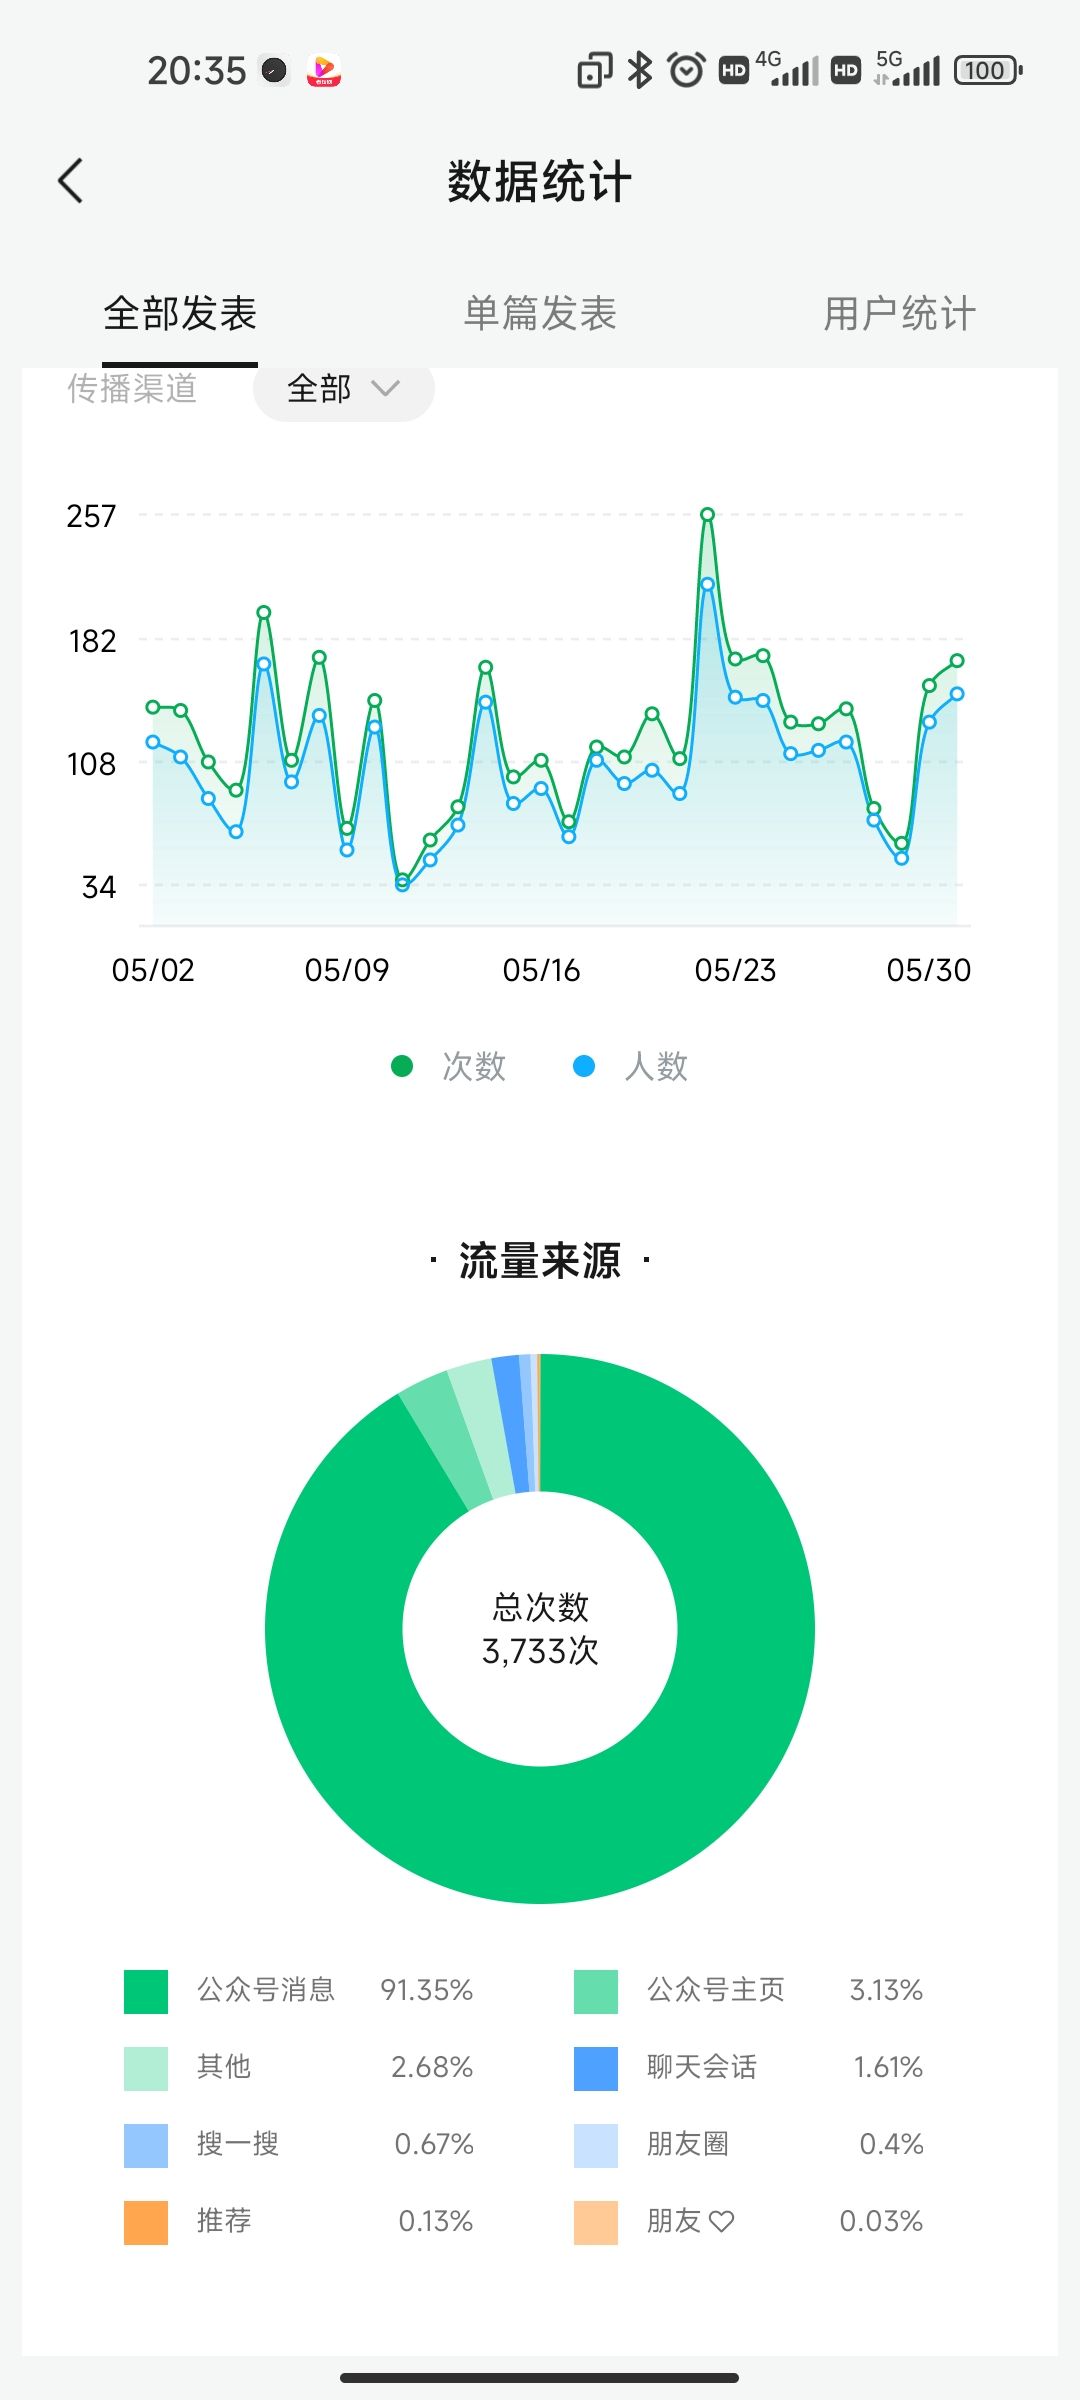The height and width of the screenshot is (2400, 1080).
Task: Open the 全部 channel dropdown
Action: click(343, 388)
